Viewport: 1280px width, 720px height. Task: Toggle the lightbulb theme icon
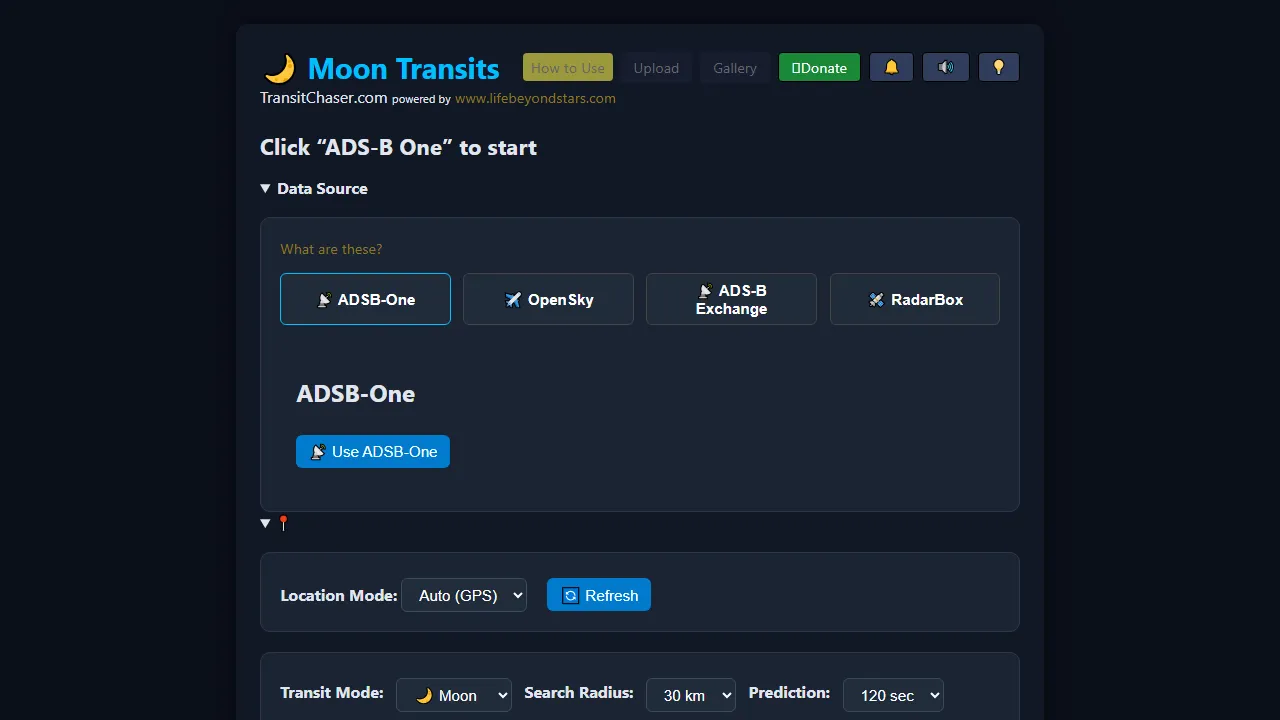998,67
